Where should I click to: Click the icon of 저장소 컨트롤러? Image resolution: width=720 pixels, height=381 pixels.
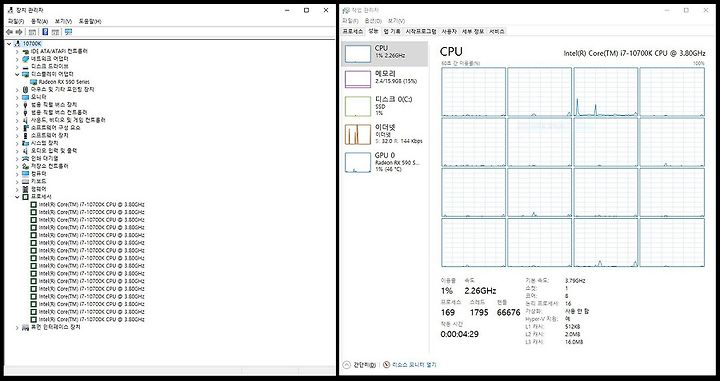click(25, 166)
